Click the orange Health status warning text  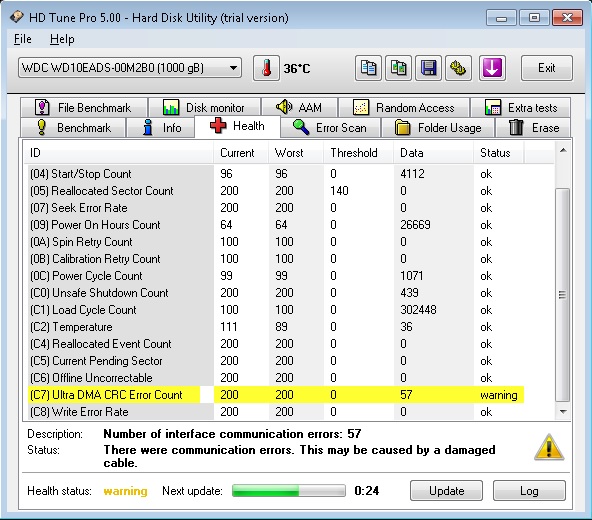pos(125,491)
